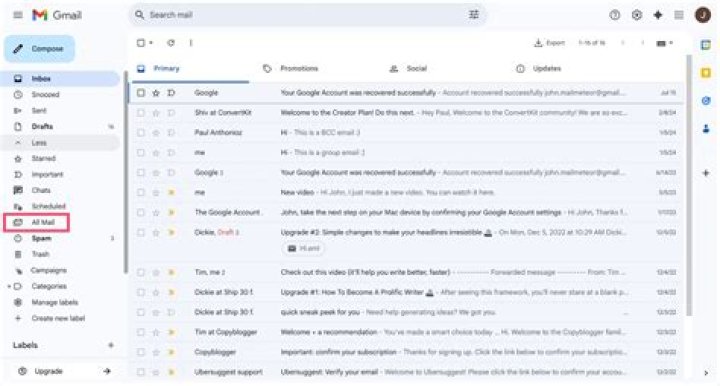
Task: Open the 'Hi and' attachment chip
Action: [x=304, y=249]
